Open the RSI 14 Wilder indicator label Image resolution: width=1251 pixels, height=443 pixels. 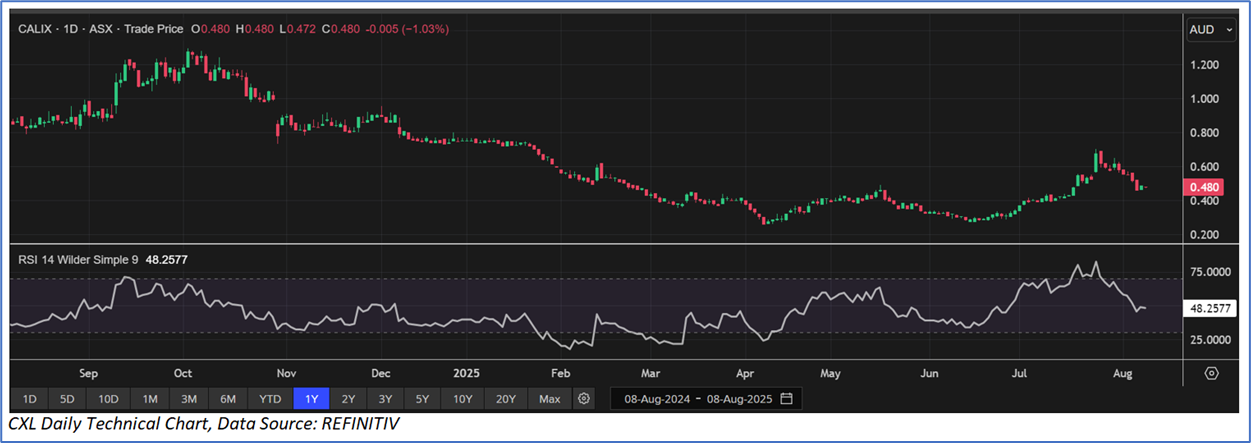[80, 260]
